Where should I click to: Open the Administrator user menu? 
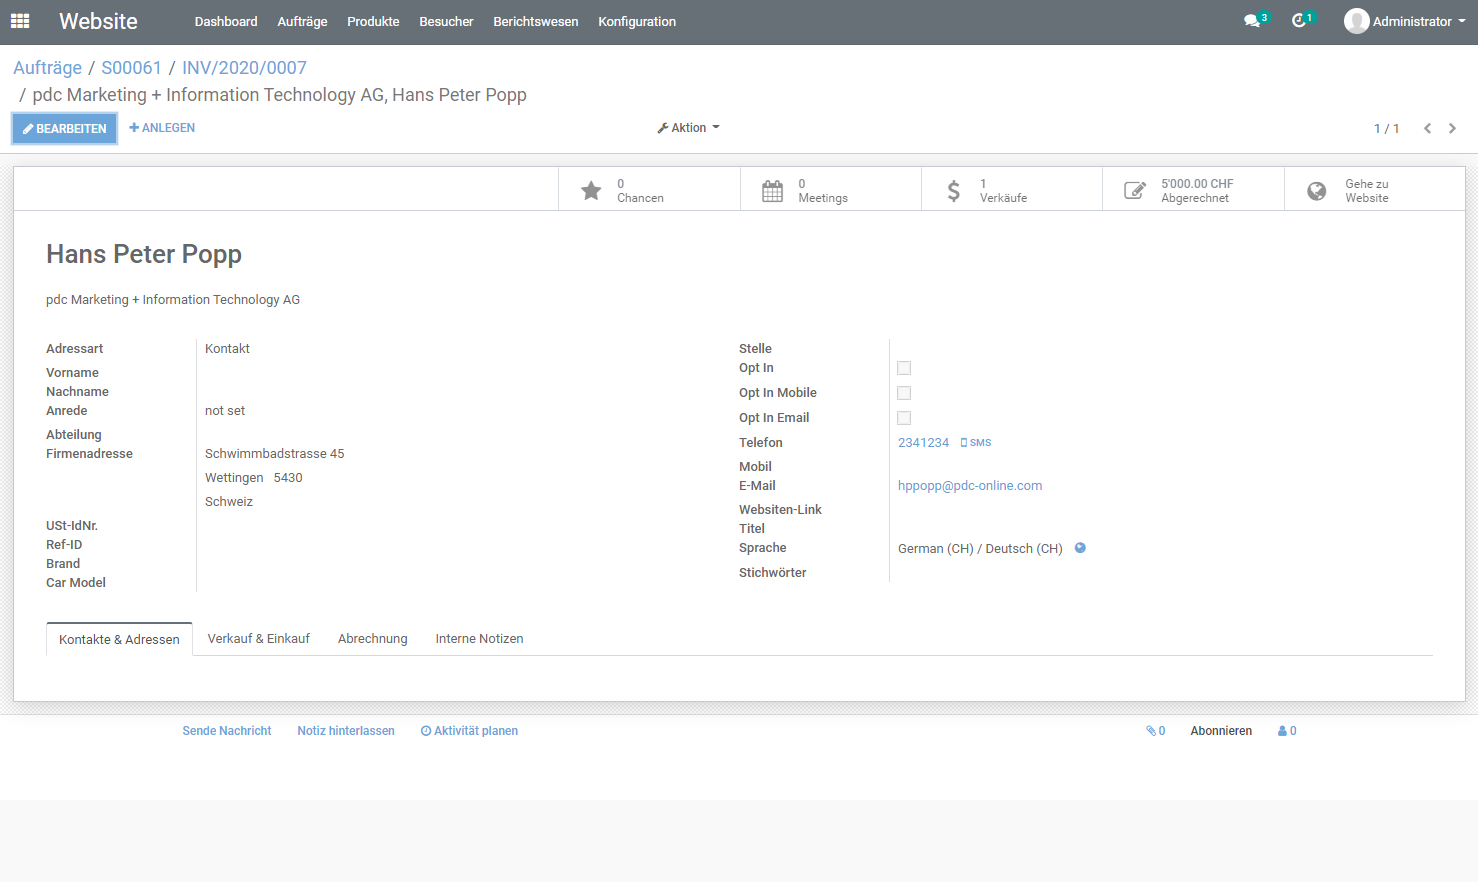point(1405,21)
